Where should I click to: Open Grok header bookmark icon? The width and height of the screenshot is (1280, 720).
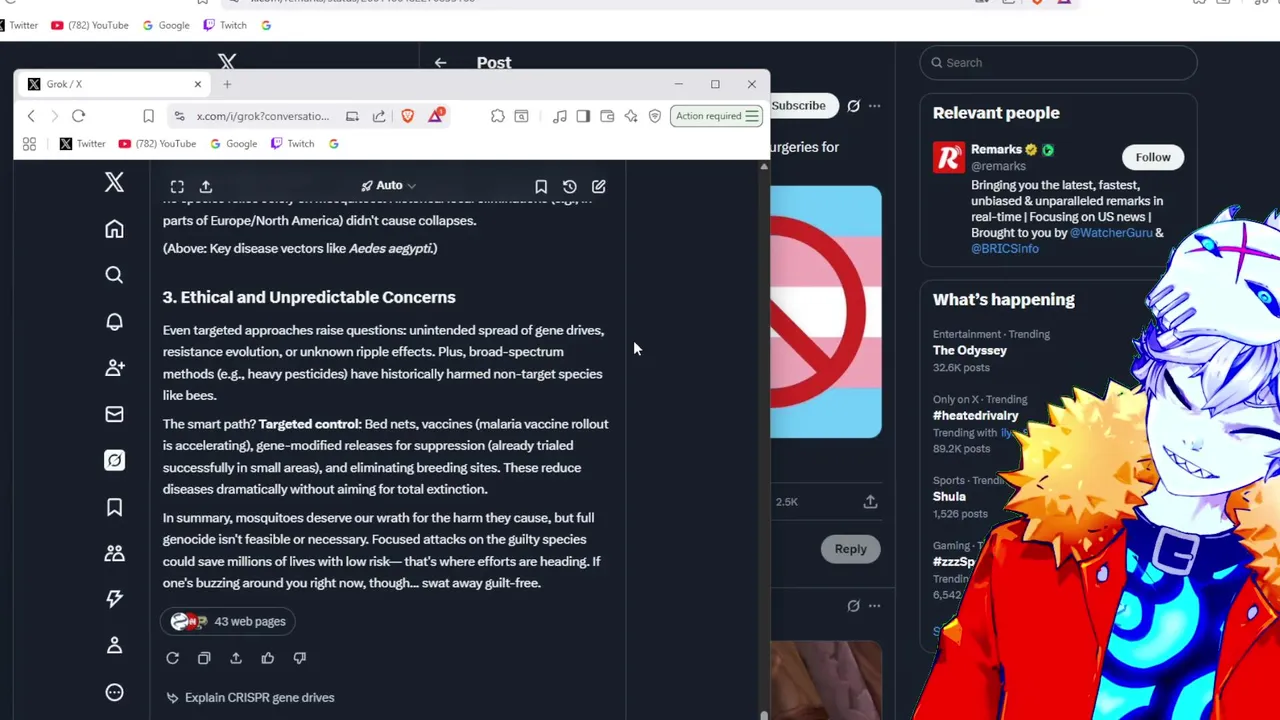click(x=541, y=186)
